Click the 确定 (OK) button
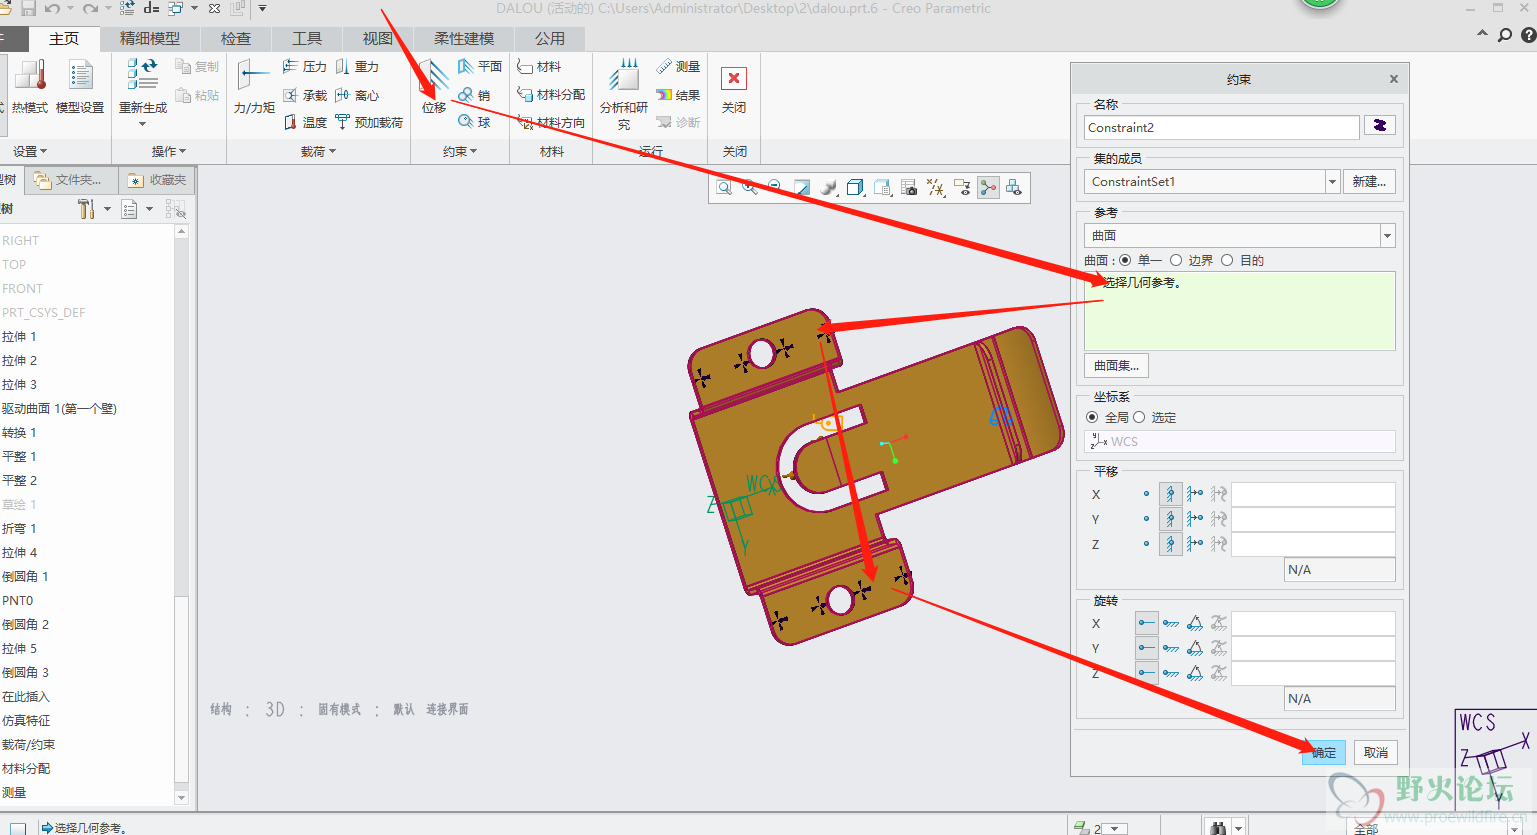1537x835 pixels. 1323,752
